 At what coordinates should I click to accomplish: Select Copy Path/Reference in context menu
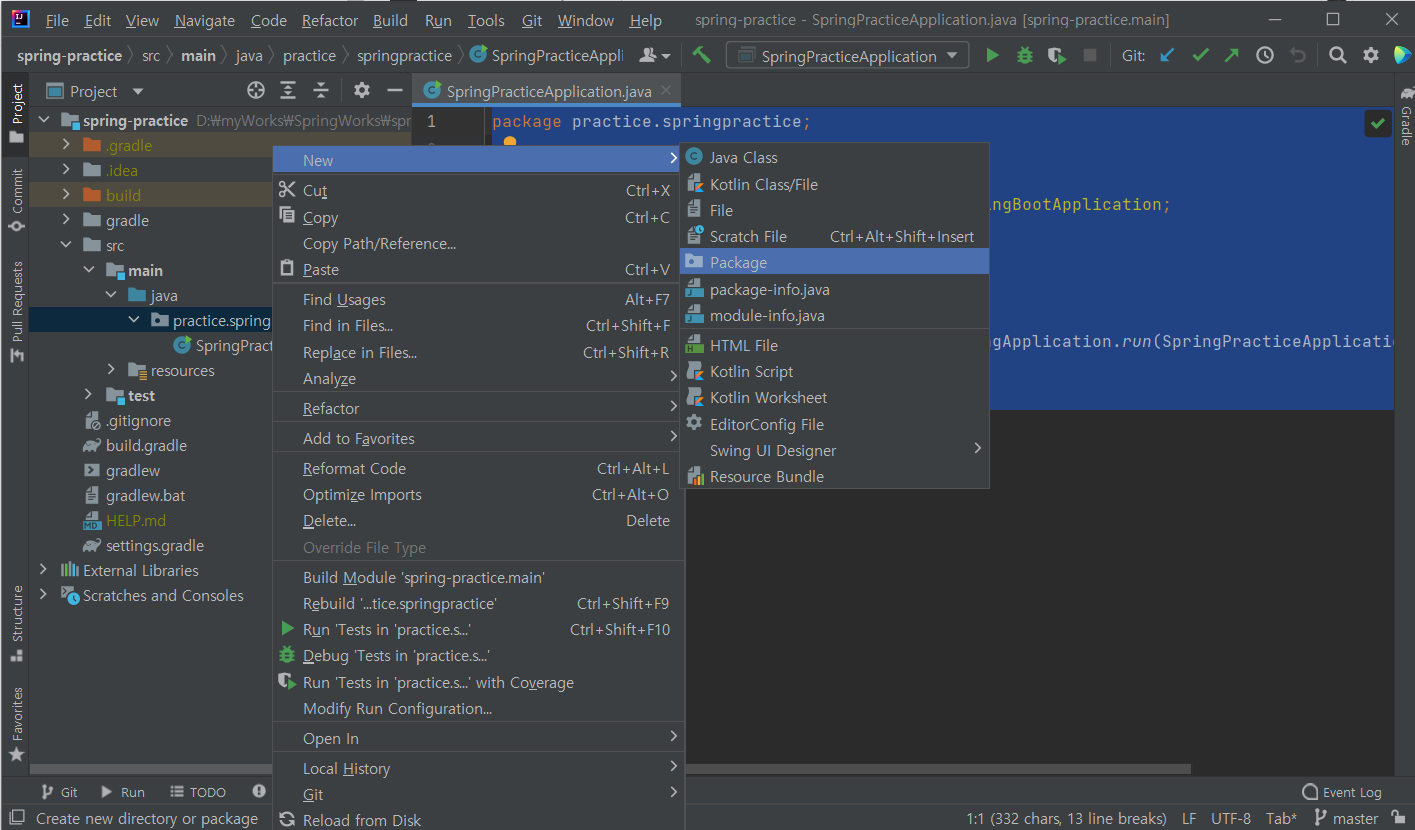pyautogui.click(x=478, y=243)
